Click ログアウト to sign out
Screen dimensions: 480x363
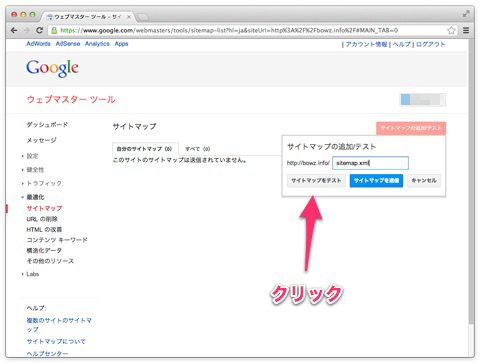430,44
